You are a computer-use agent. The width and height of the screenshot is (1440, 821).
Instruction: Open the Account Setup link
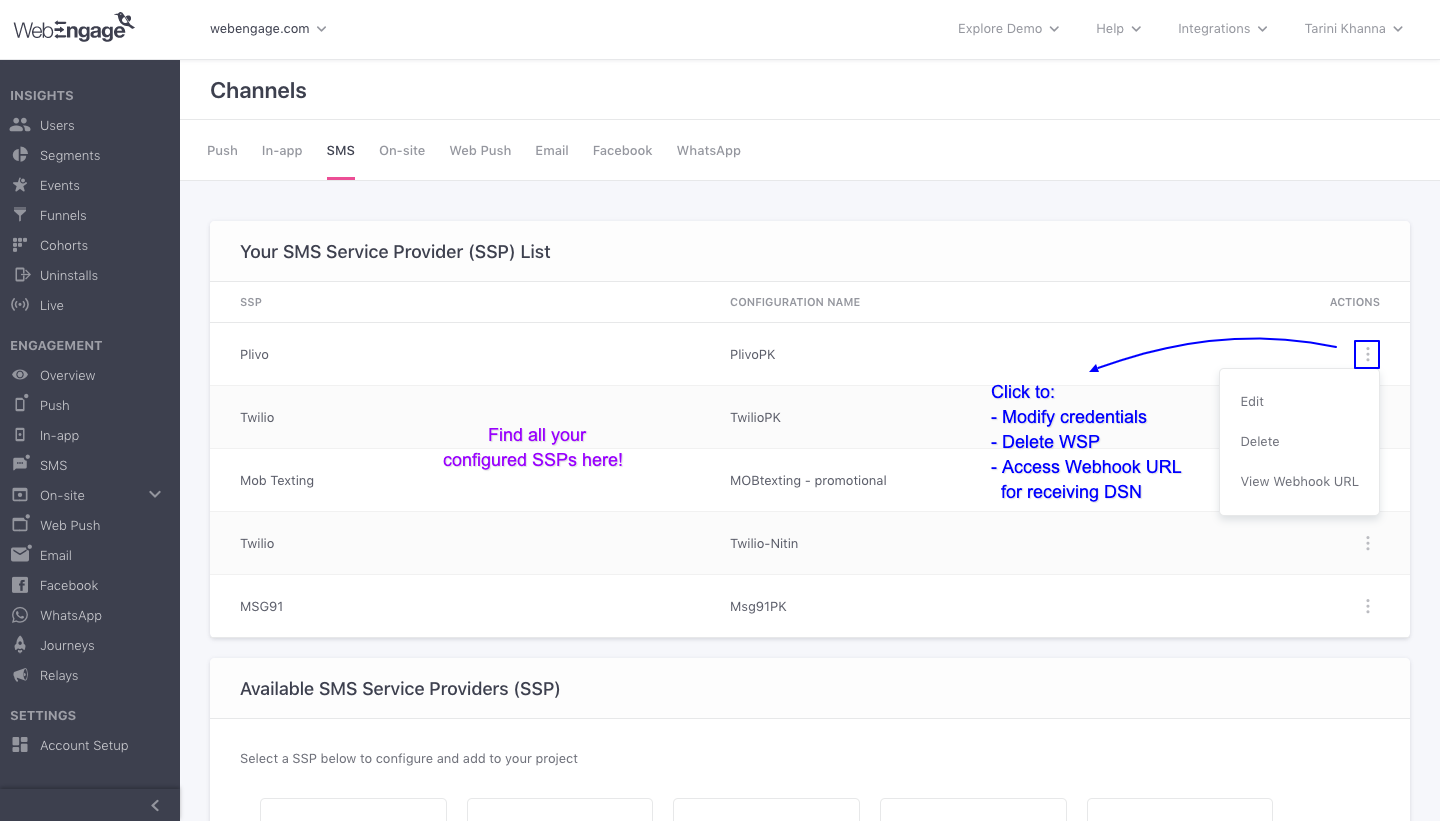coord(84,745)
